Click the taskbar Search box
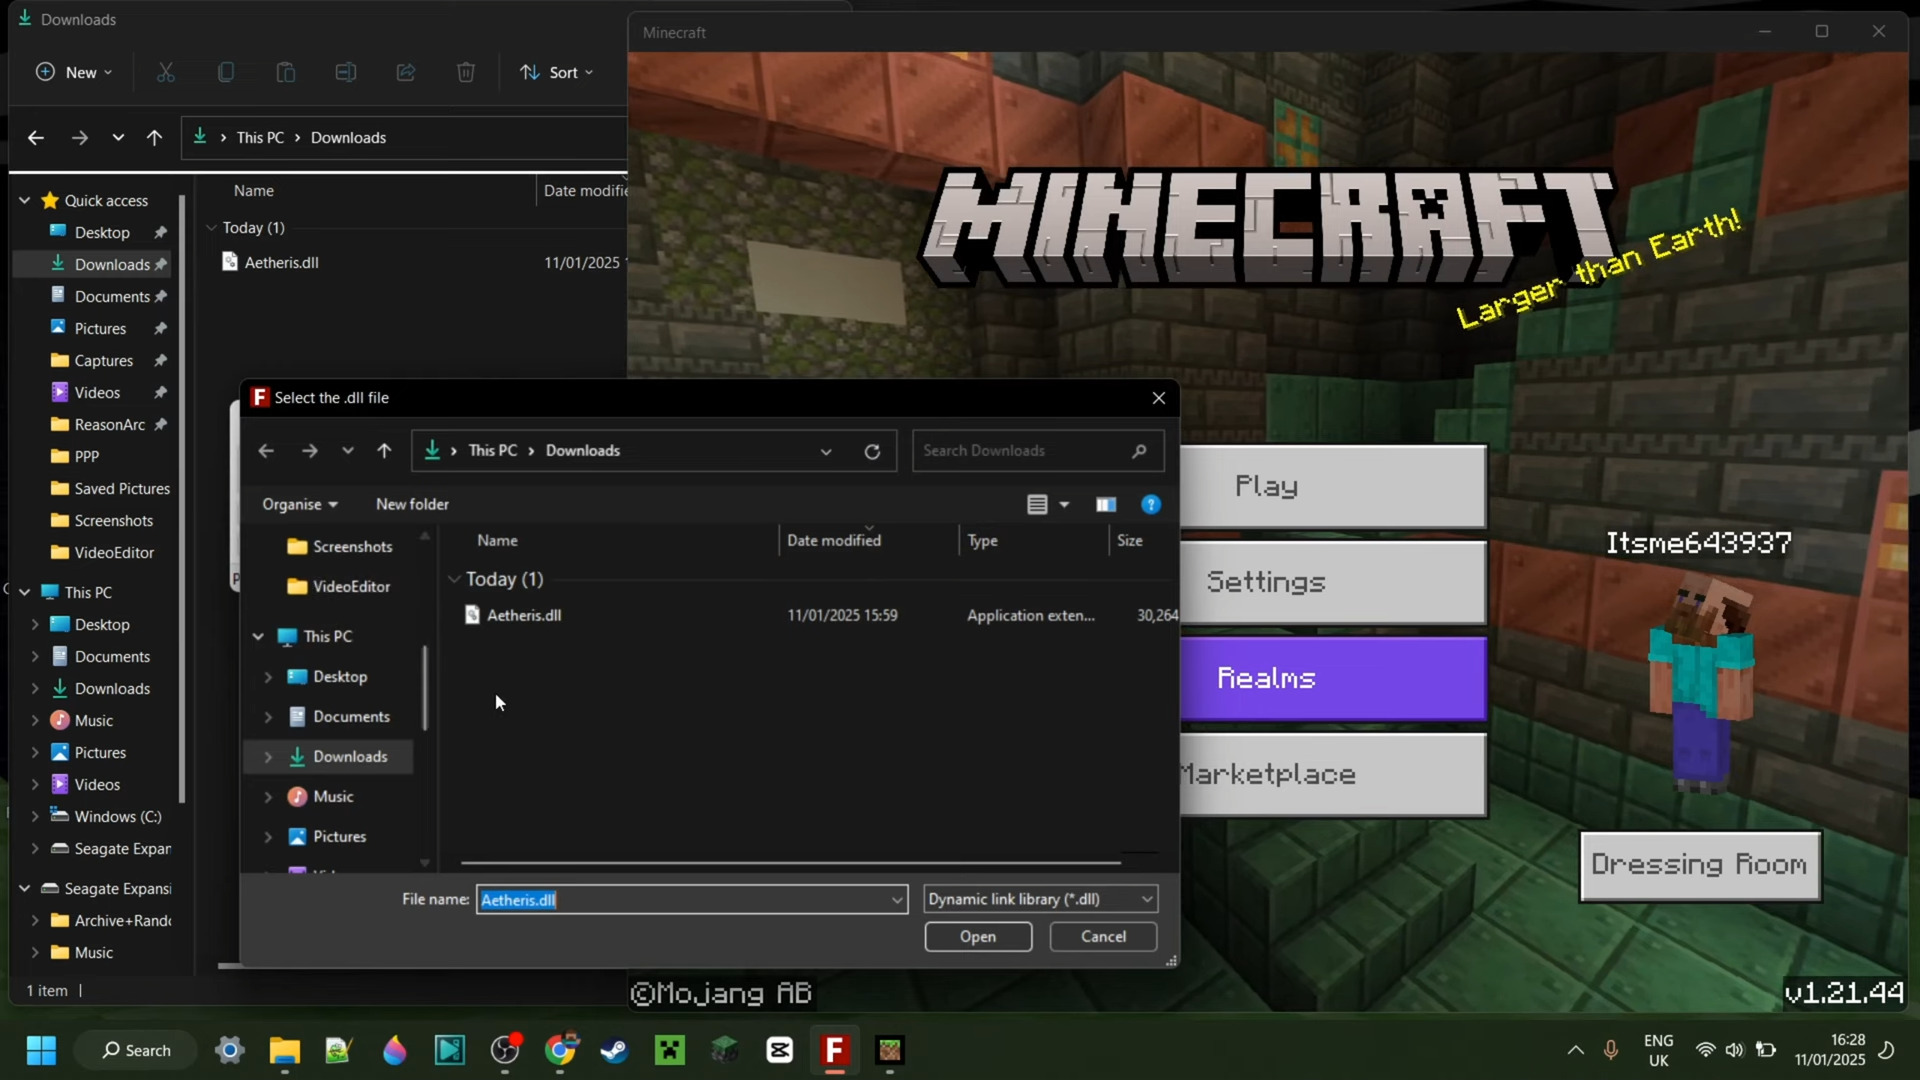 pyautogui.click(x=136, y=1050)
